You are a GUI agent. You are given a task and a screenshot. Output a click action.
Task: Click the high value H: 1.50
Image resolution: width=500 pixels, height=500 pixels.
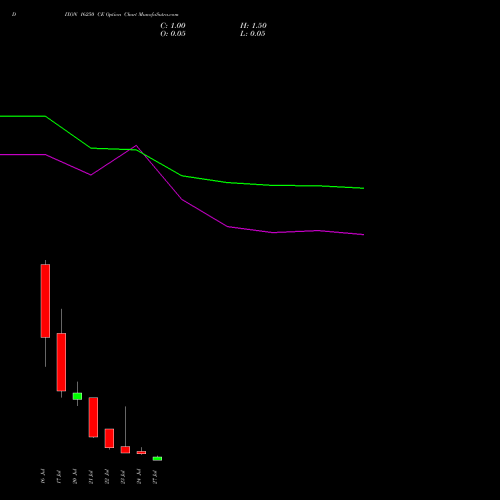point(253,26)
